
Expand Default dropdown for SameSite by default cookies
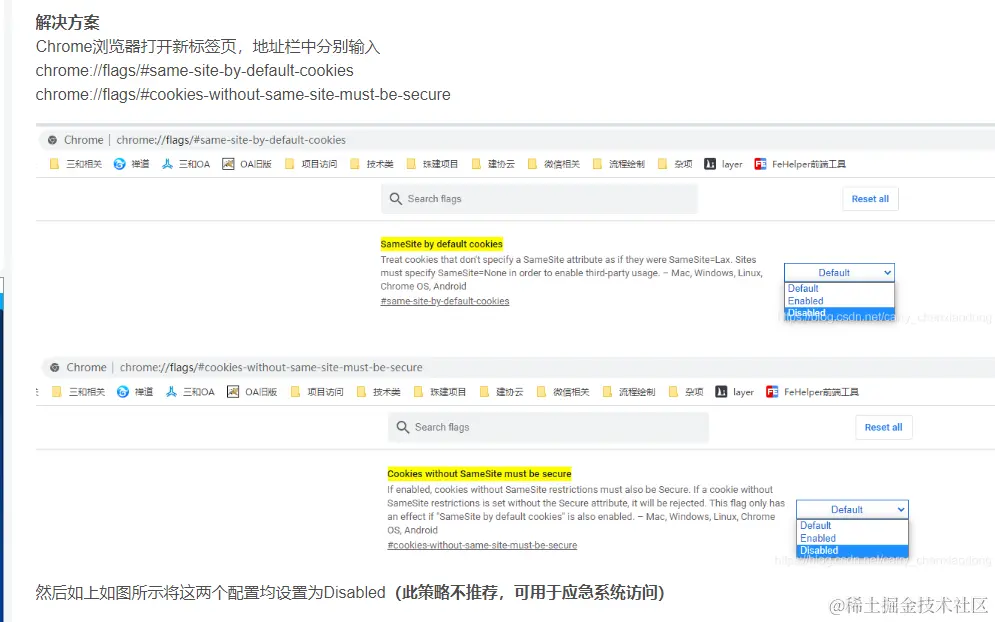pos(839,272)
